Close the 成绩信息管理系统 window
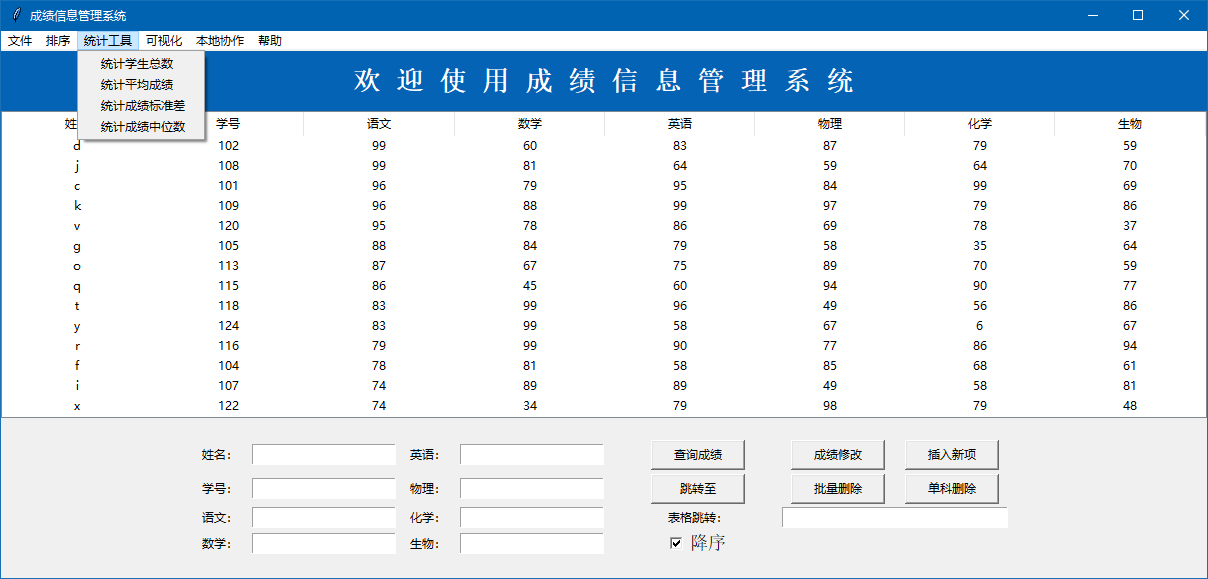This screenshot has width=1208, height=579. click(x=1184, y=15)
